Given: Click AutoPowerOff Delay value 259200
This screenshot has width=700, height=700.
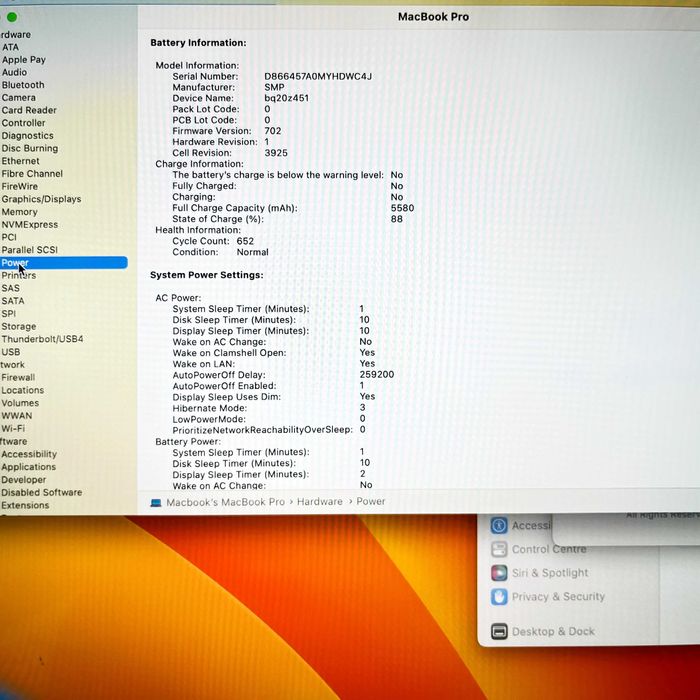Looking at the screenshot, I should pos(377,375).
